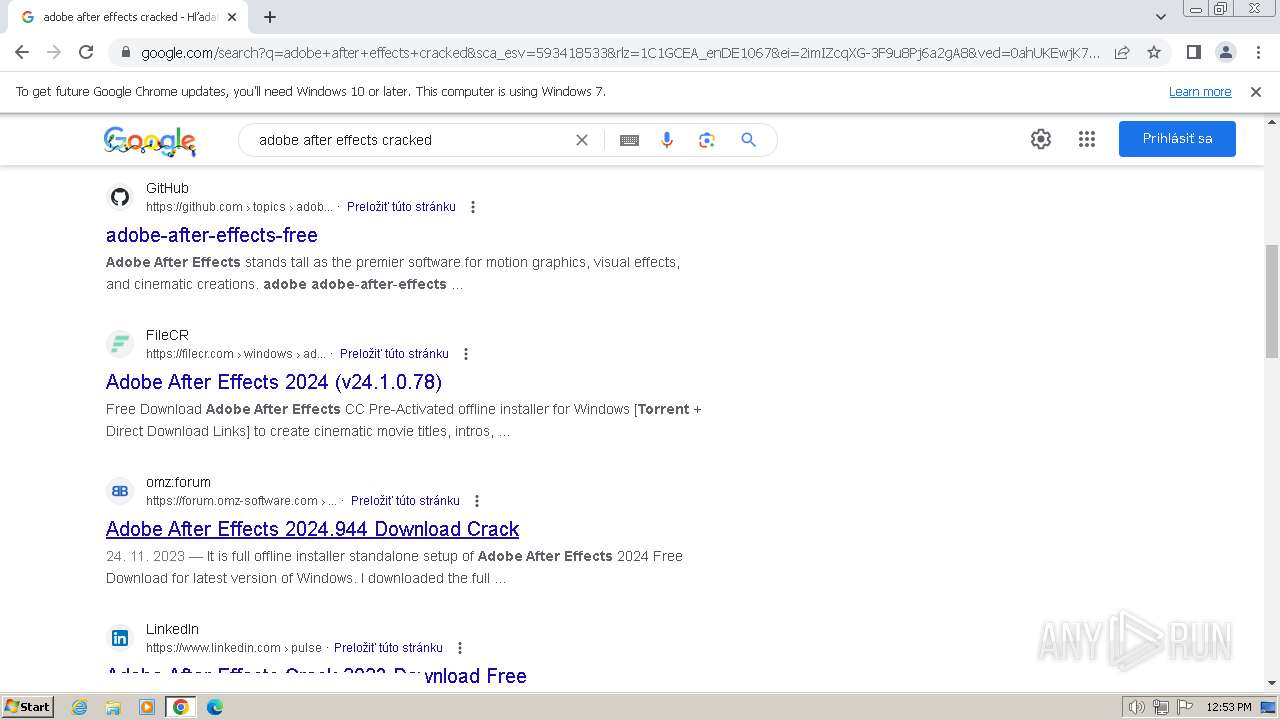Go back to the previous page
This screenshot has width=1280, height=720.
[x=22, y=52]
